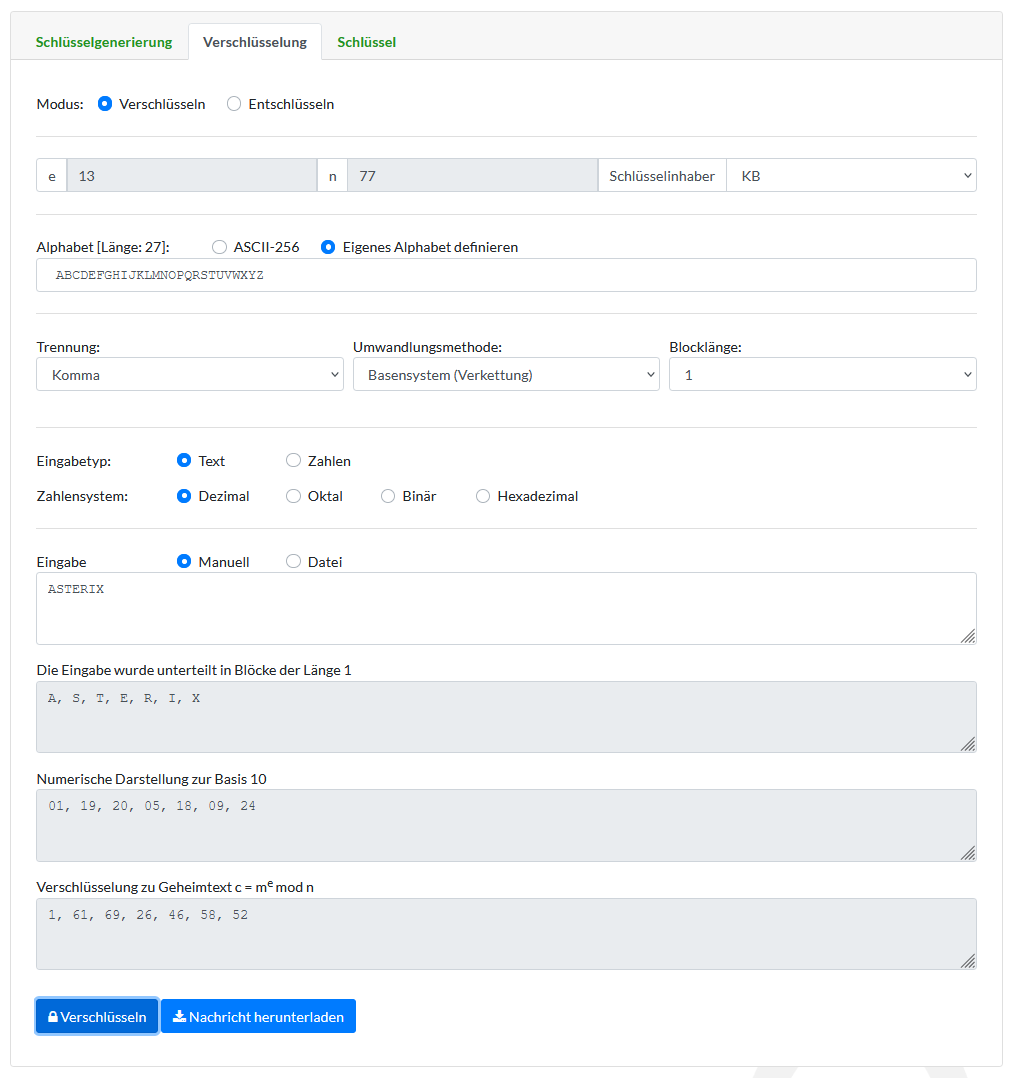The image size is (1016, 1078).
Task: Expand the Trennung dropdown set to Komma
Action: click(x=190, y=375)
